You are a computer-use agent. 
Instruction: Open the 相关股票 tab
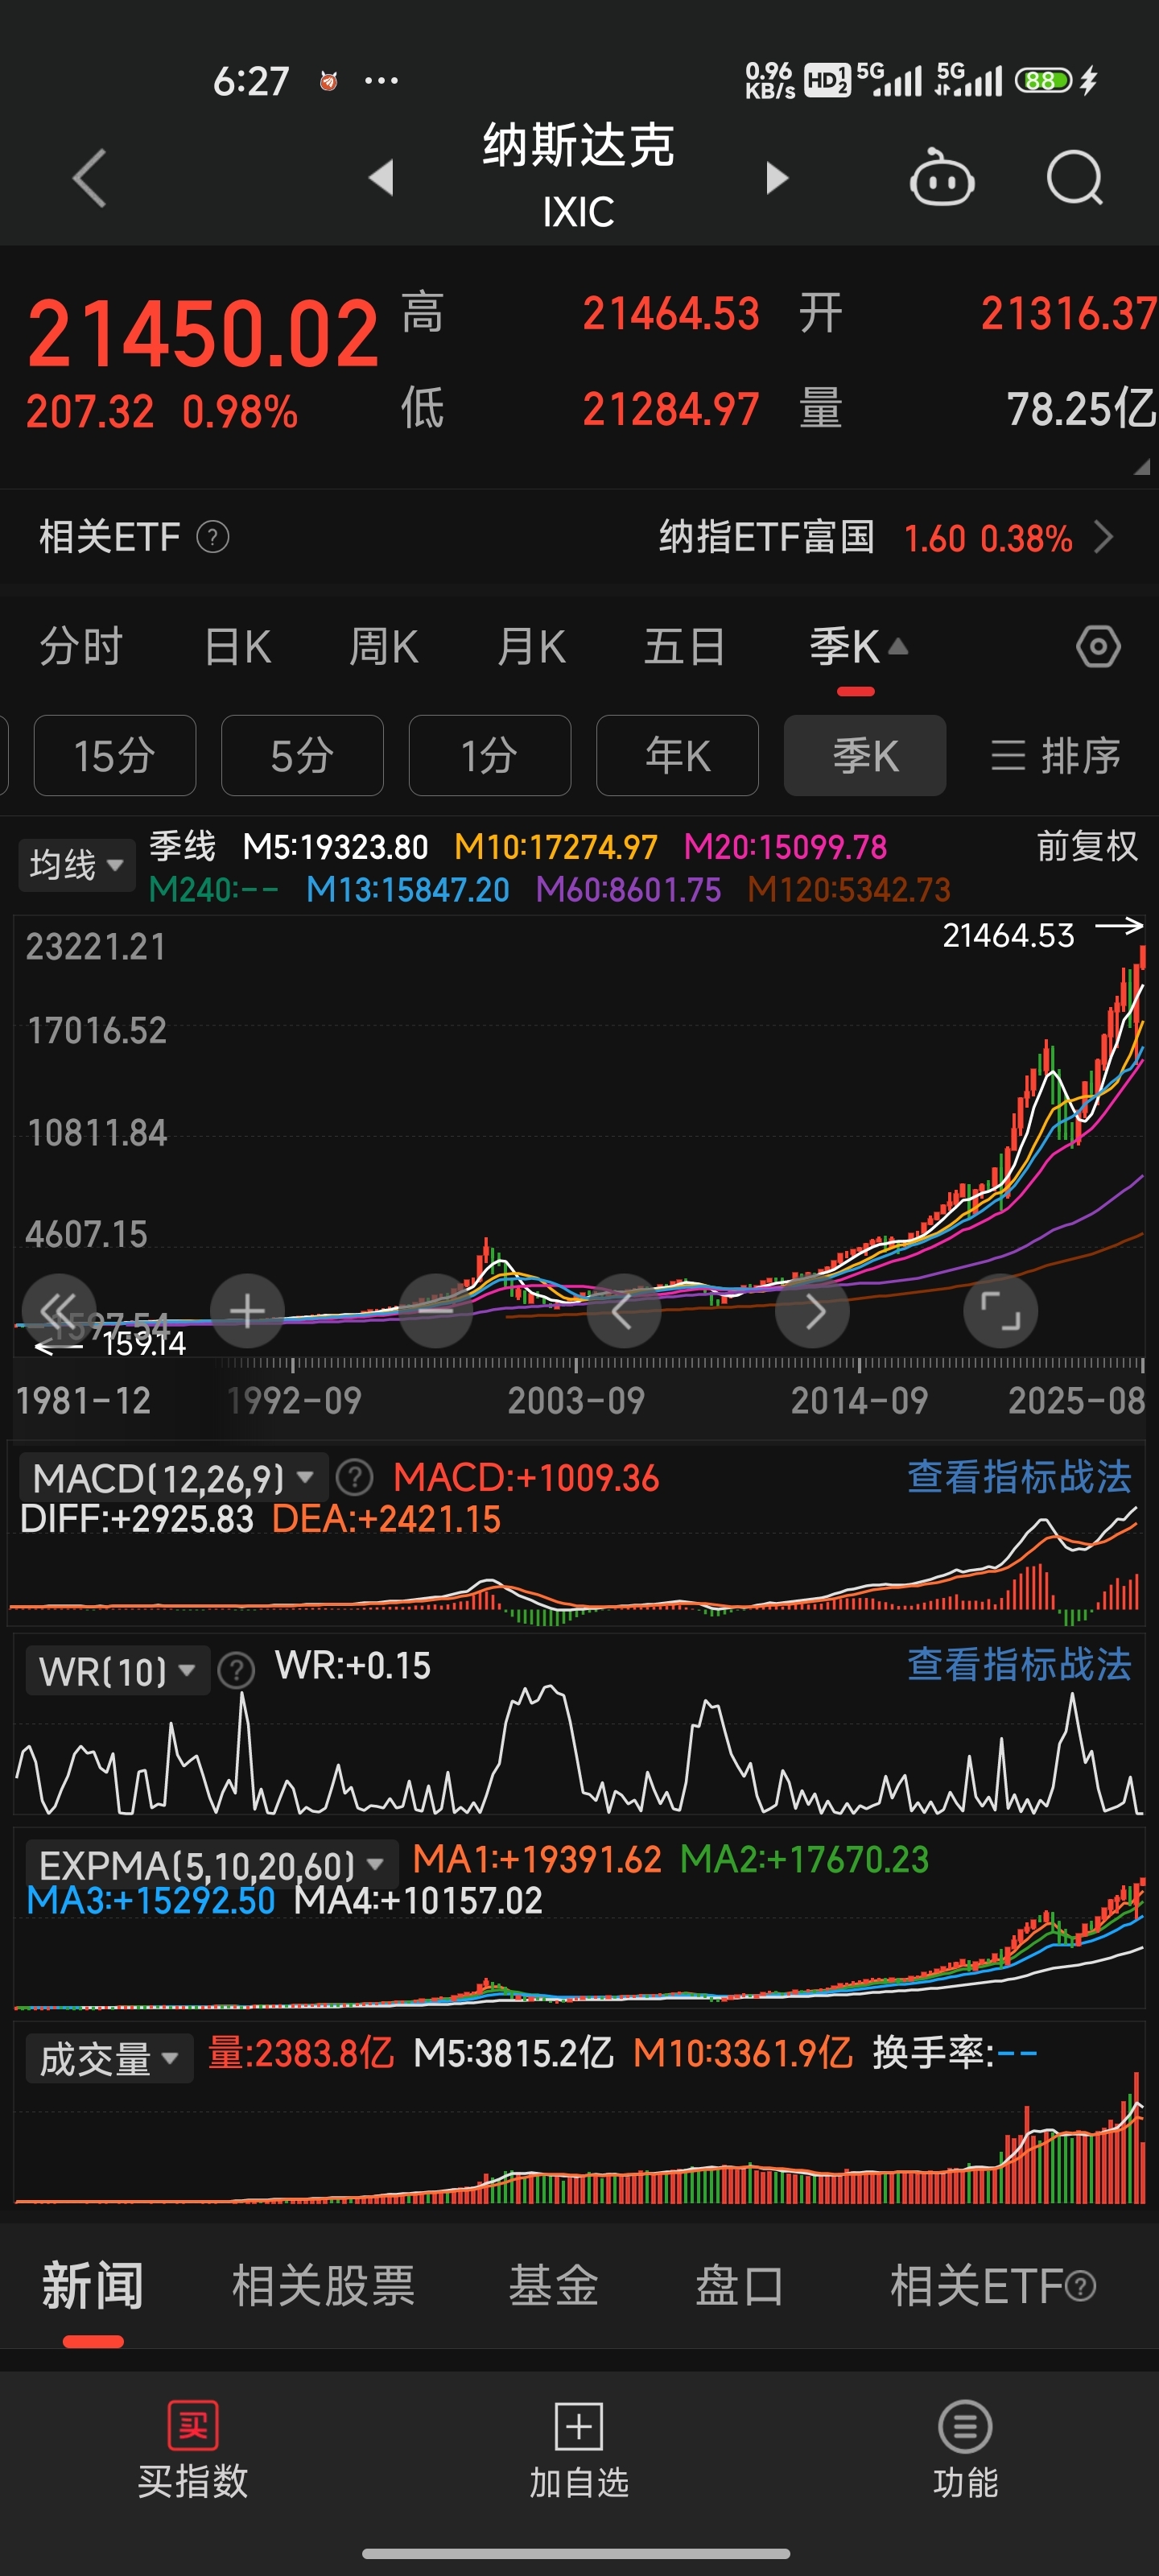(x=323, y=2286)
